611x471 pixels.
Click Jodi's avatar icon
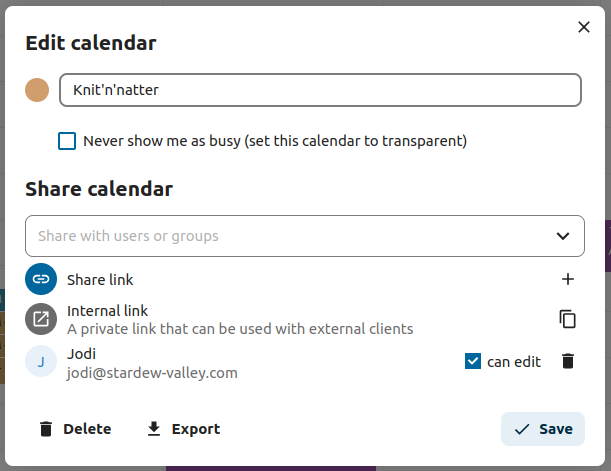pyautogui.click(x=41, y=362)
